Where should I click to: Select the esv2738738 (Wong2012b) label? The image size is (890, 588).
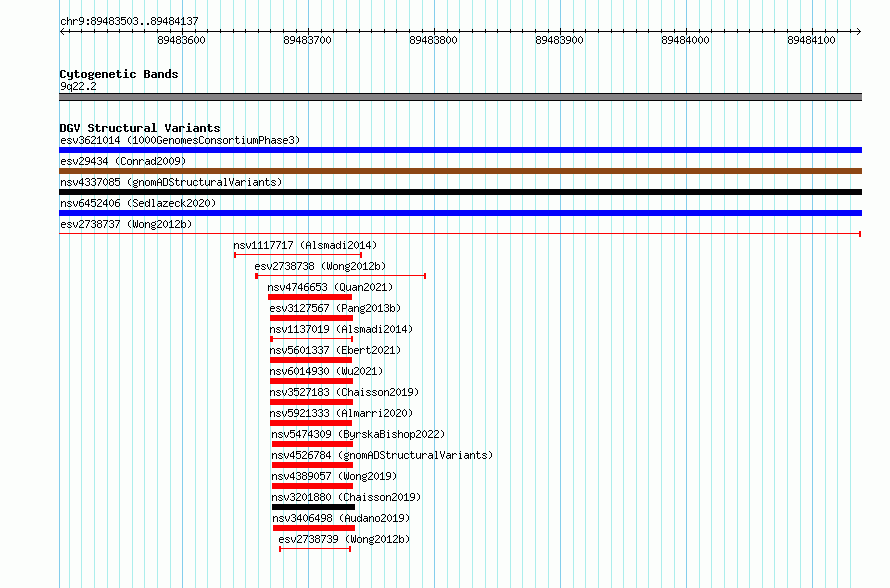[x=320, y=266]
